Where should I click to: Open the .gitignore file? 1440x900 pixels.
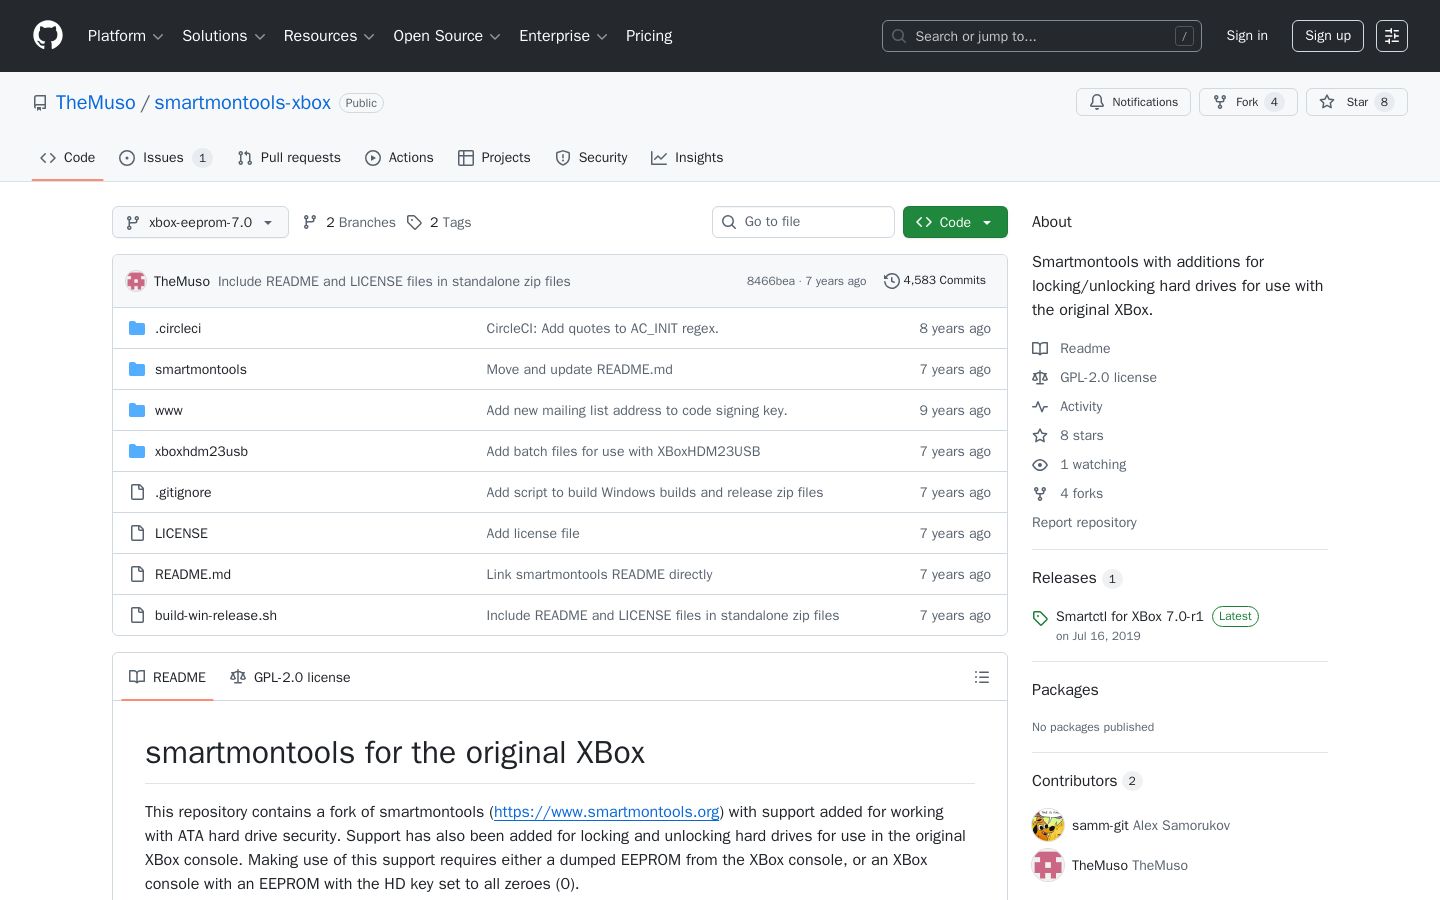(183, 492)
